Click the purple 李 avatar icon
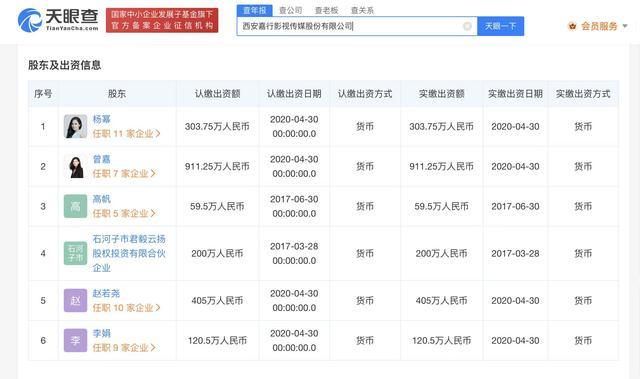The width and height of the screenshot is (640, 379). 76,341
